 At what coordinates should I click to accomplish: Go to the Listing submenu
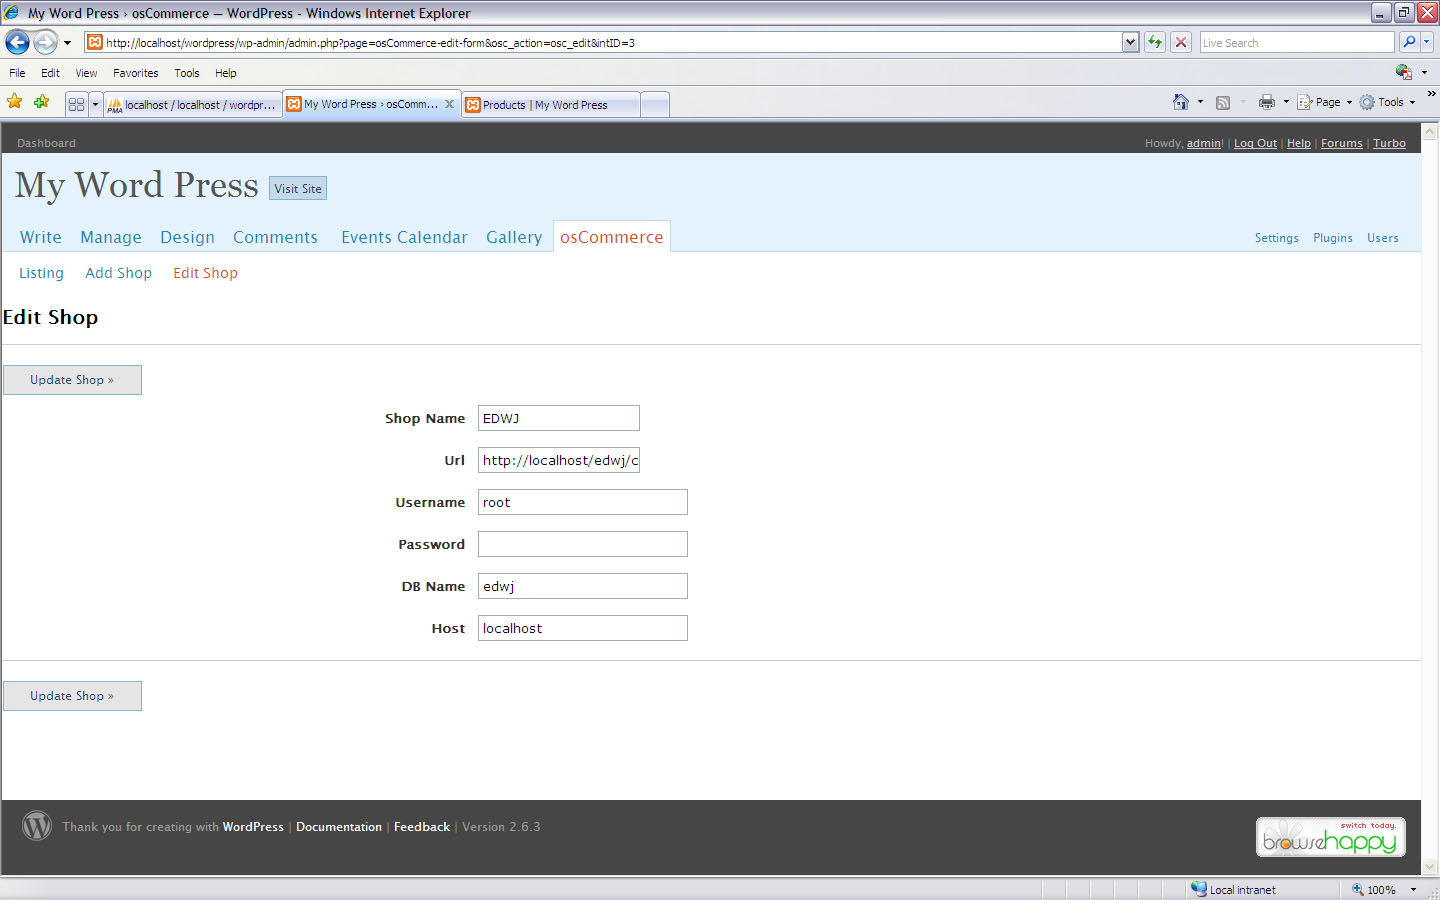point(41,273)
